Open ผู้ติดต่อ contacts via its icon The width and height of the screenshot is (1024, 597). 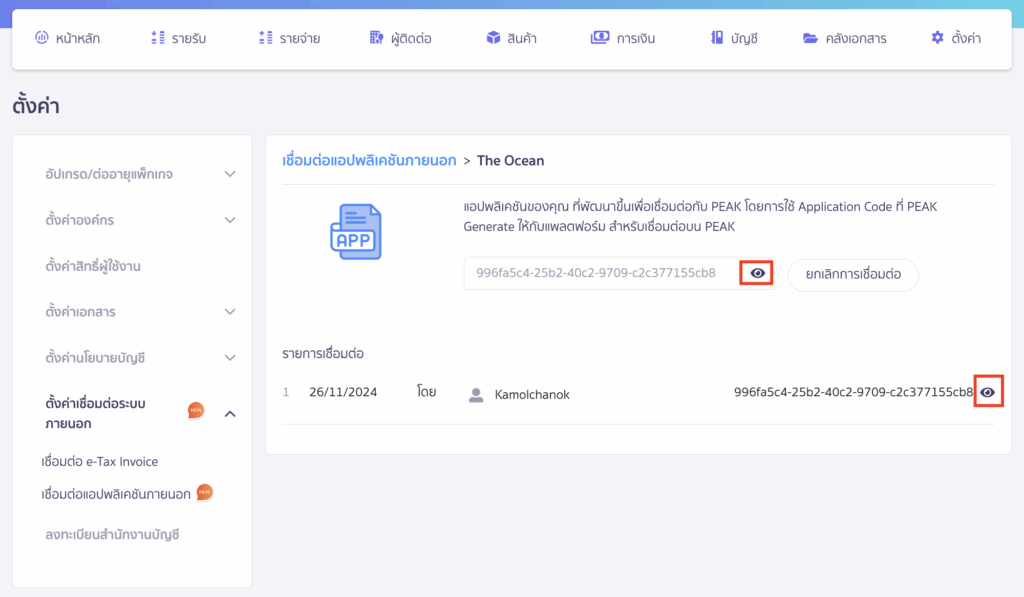(379, 36)
